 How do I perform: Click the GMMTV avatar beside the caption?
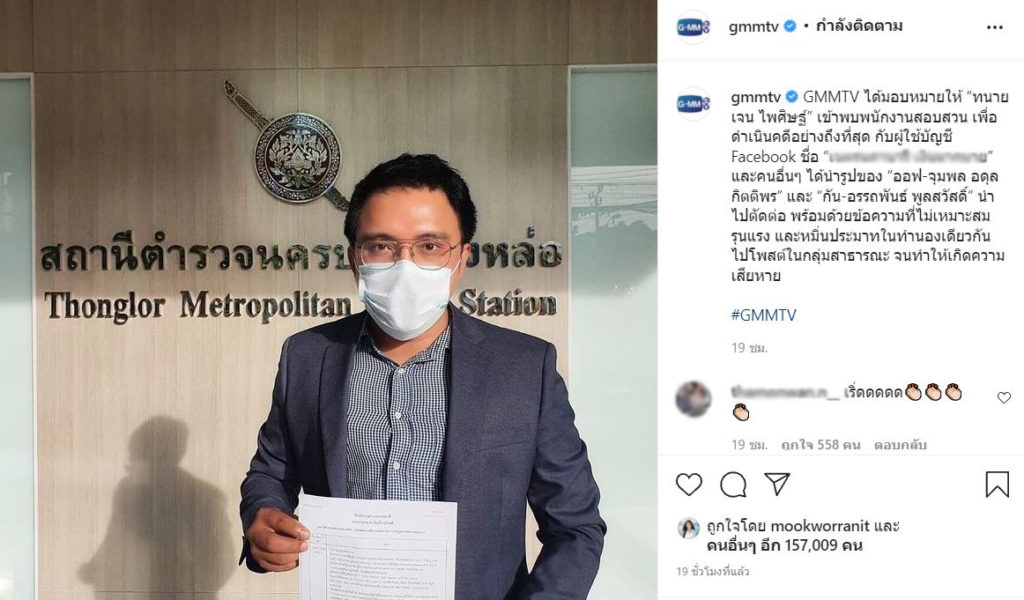click(692, 103)
